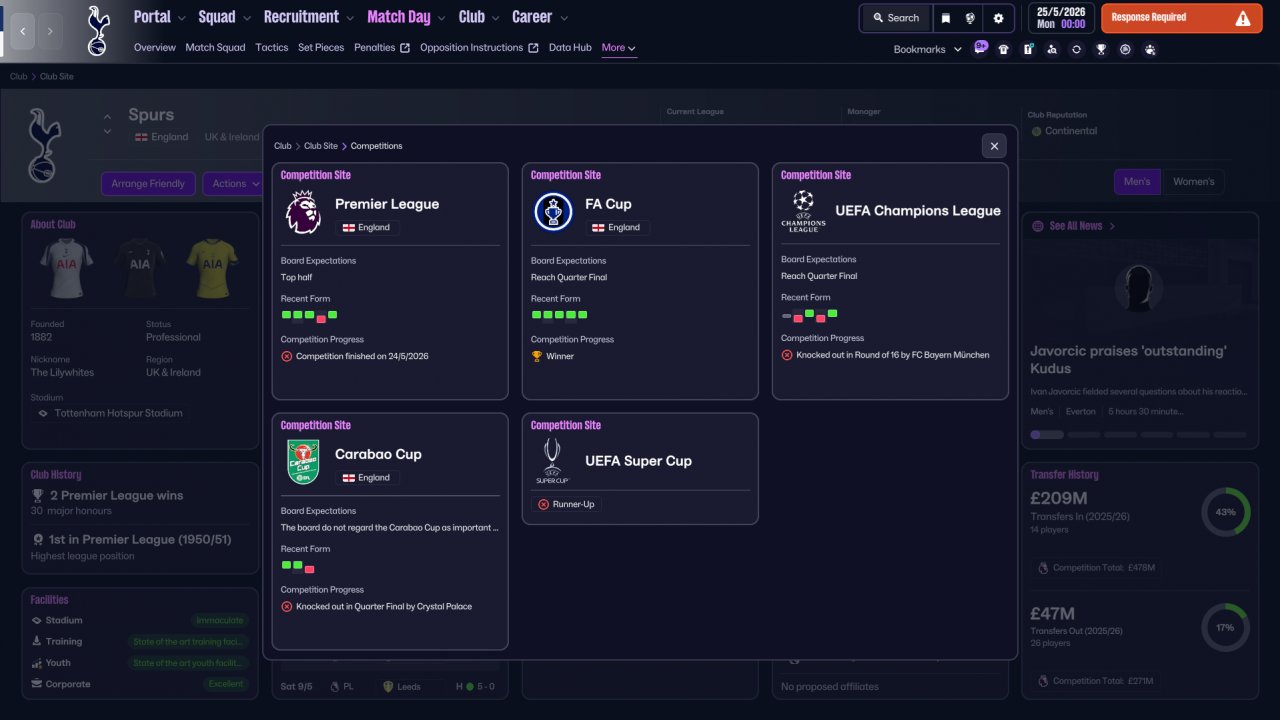Open the round chart bookmark icon

pyautogui.click(x=1125, y=49)
